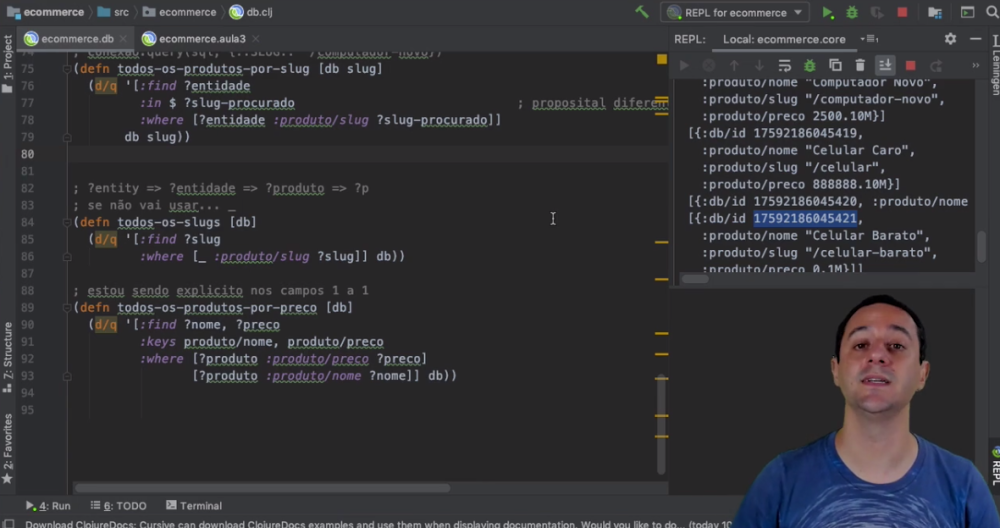Screen dimensions: 1000x528
Task: Open Search Everywhere magnifier
Action: click(x=992, y=13)
